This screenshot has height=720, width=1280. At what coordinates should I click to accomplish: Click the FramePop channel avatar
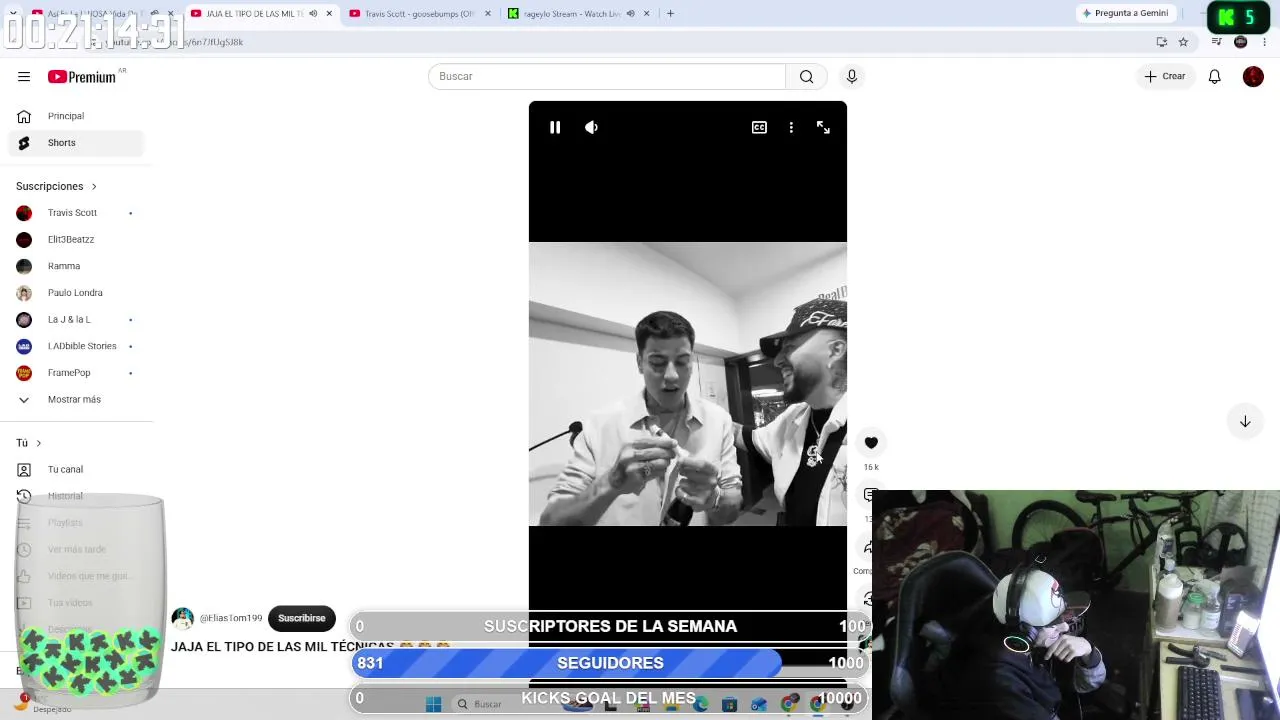point(24,373)
